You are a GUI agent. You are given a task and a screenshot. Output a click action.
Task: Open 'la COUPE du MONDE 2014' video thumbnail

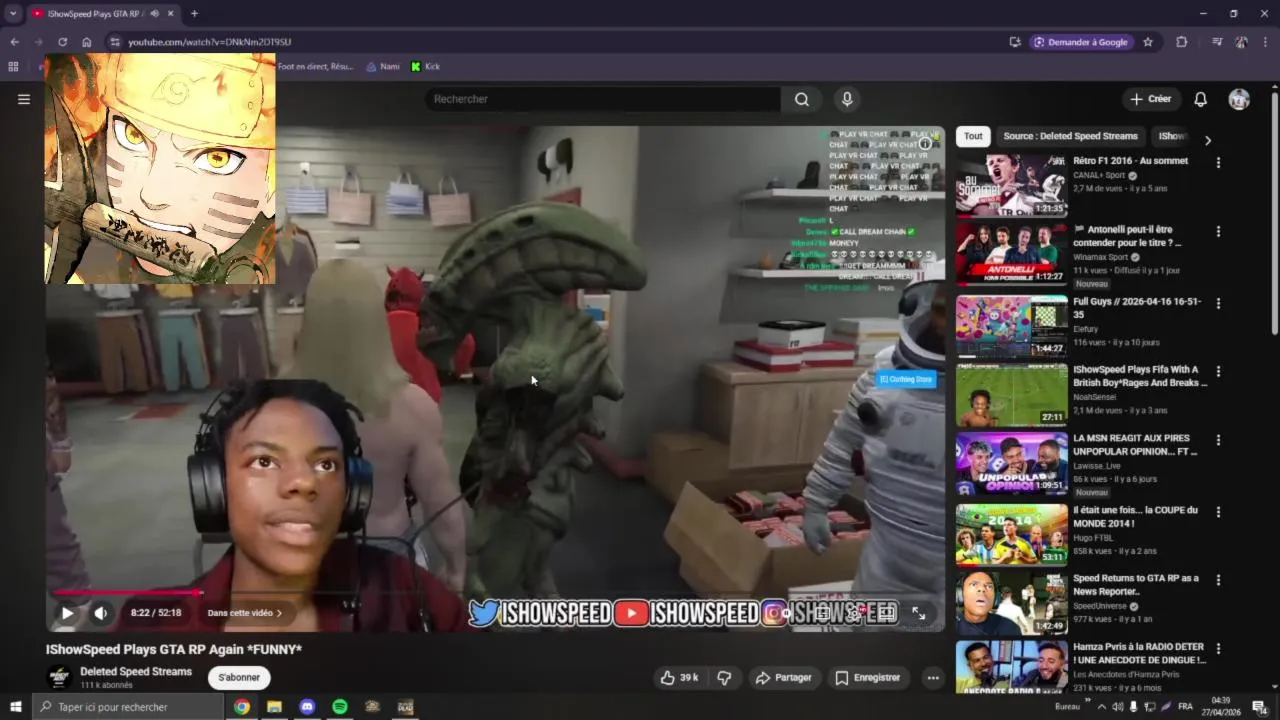click(1011, 535)
